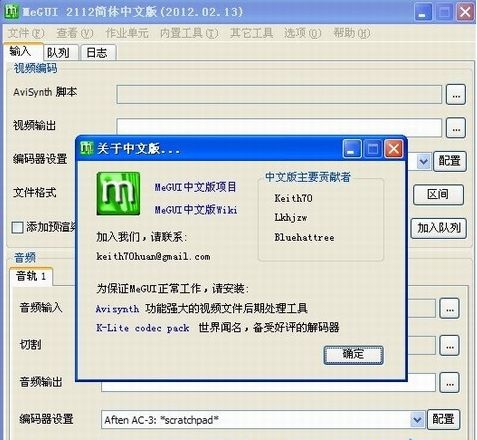The height and width of the screenshot is (440, 477).
Task: Expand the video 编码器设置 dropdown arrow
Action: pyautogui.click(x=423, y=162)
